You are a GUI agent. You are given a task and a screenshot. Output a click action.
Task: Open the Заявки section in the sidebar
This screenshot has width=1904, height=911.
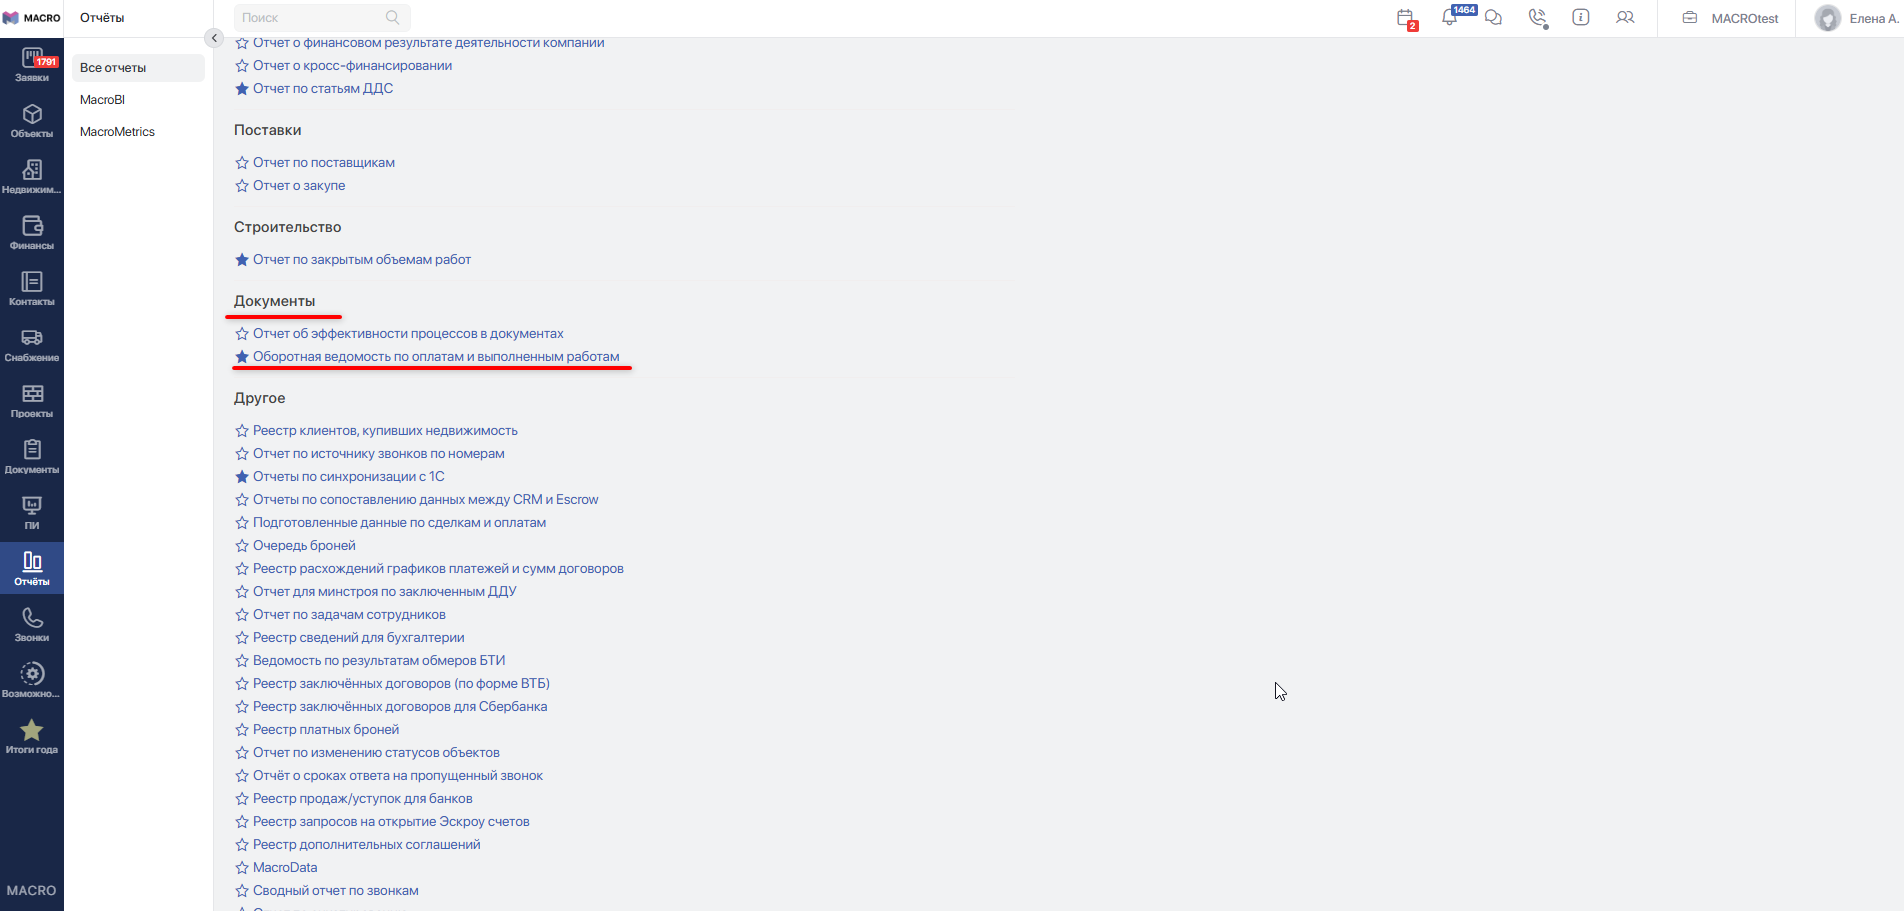coord(32,65)
